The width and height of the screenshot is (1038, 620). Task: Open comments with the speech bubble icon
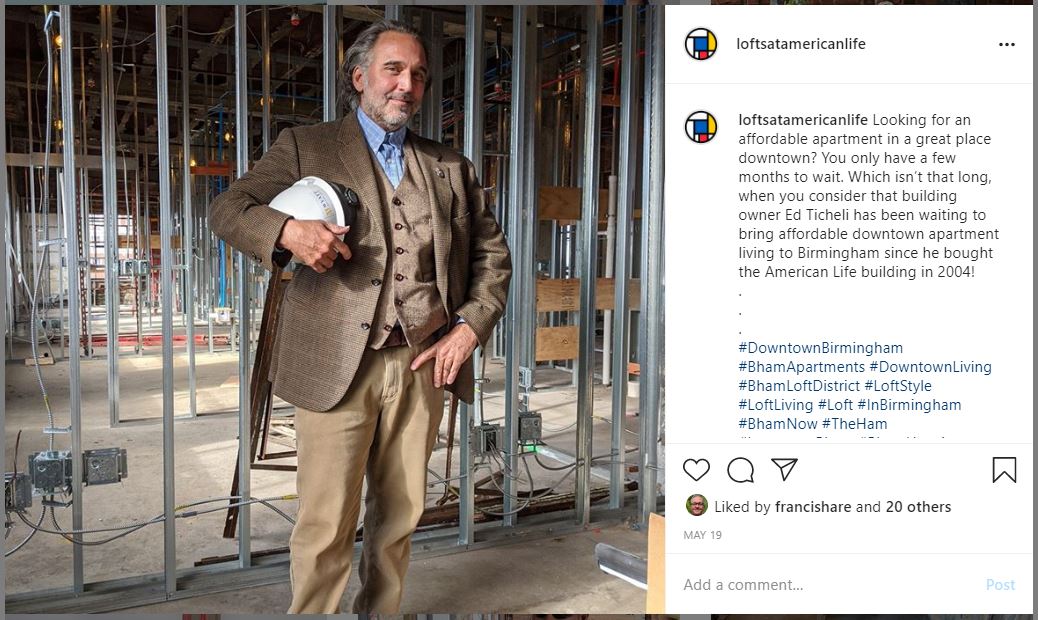click(740, 470)
